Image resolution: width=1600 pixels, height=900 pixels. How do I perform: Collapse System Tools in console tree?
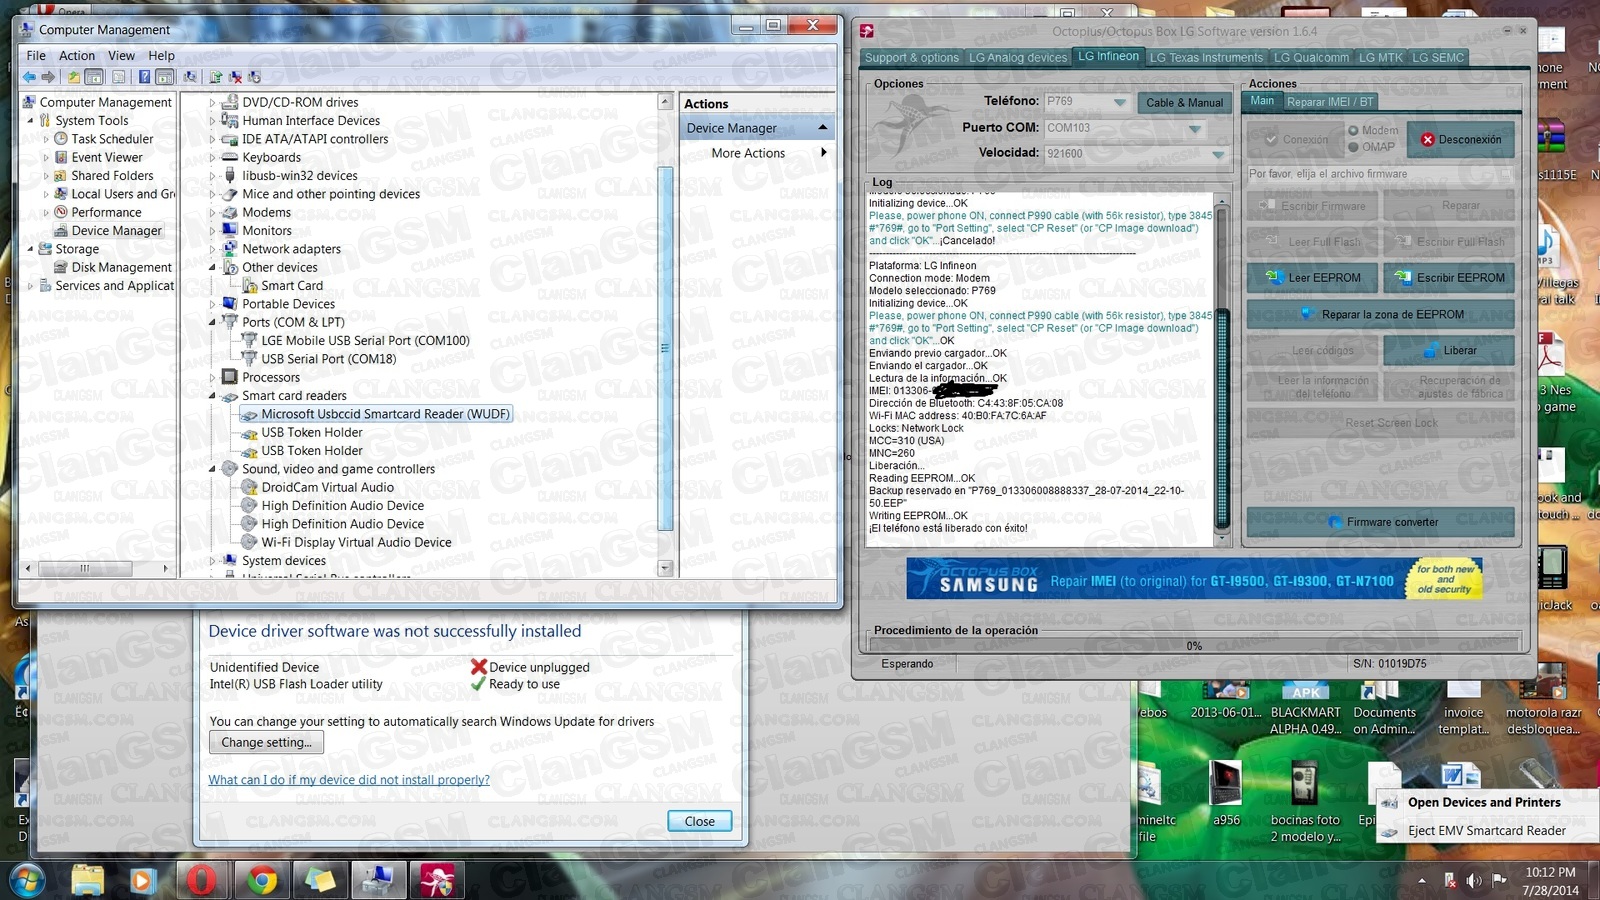30,120
